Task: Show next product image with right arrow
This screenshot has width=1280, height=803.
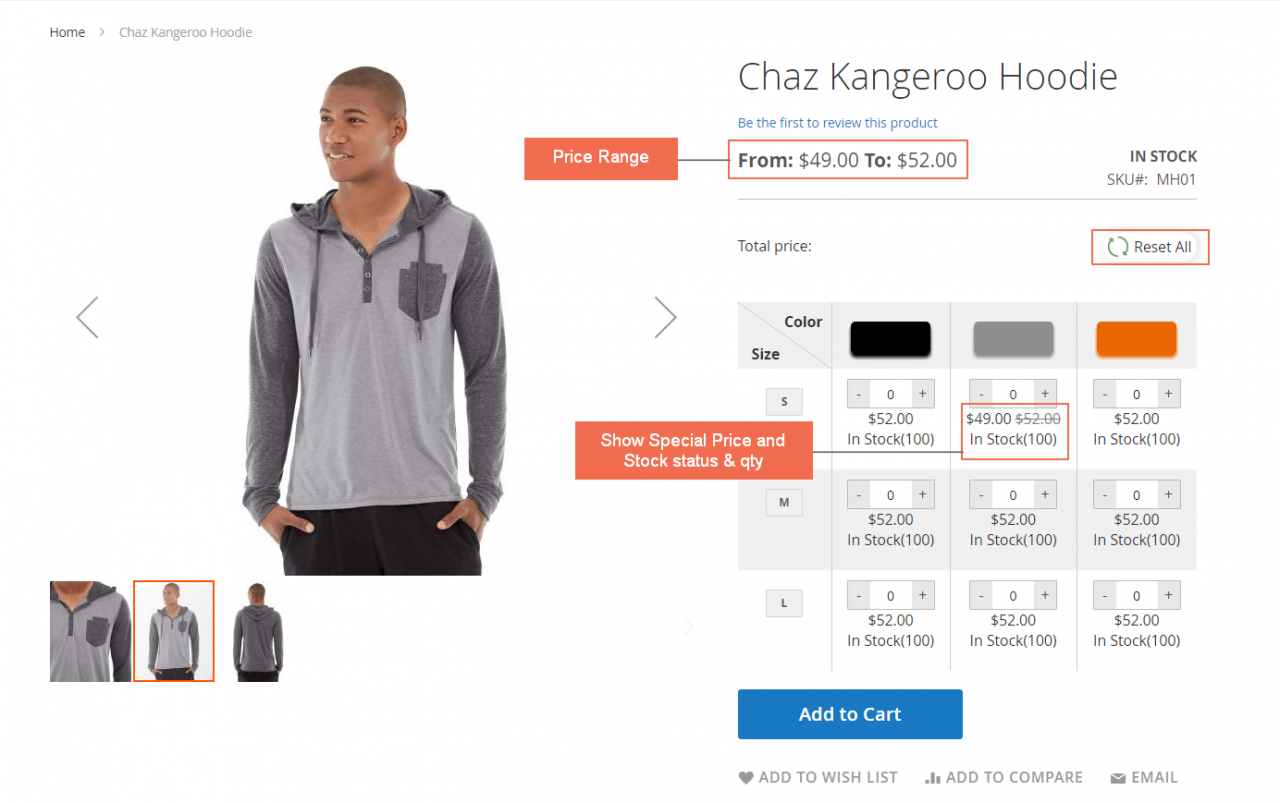Action: coord(665,317)
